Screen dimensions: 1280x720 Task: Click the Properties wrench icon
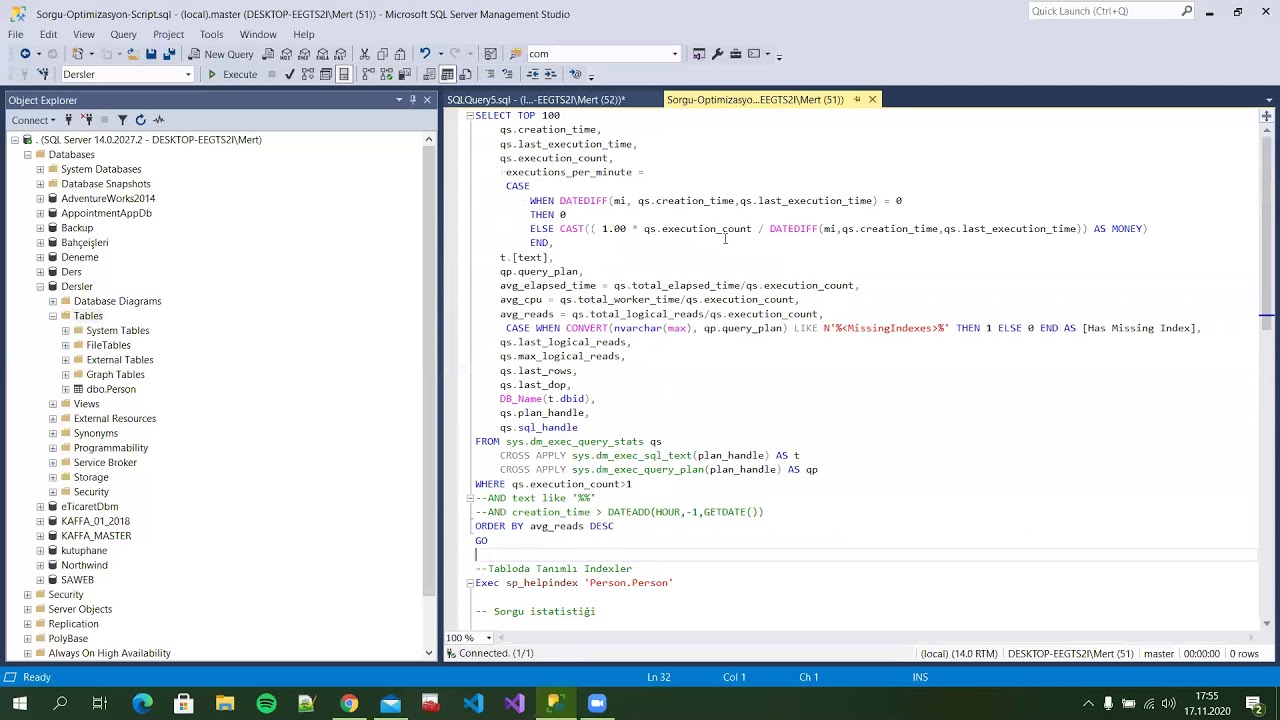click(717, 54)
